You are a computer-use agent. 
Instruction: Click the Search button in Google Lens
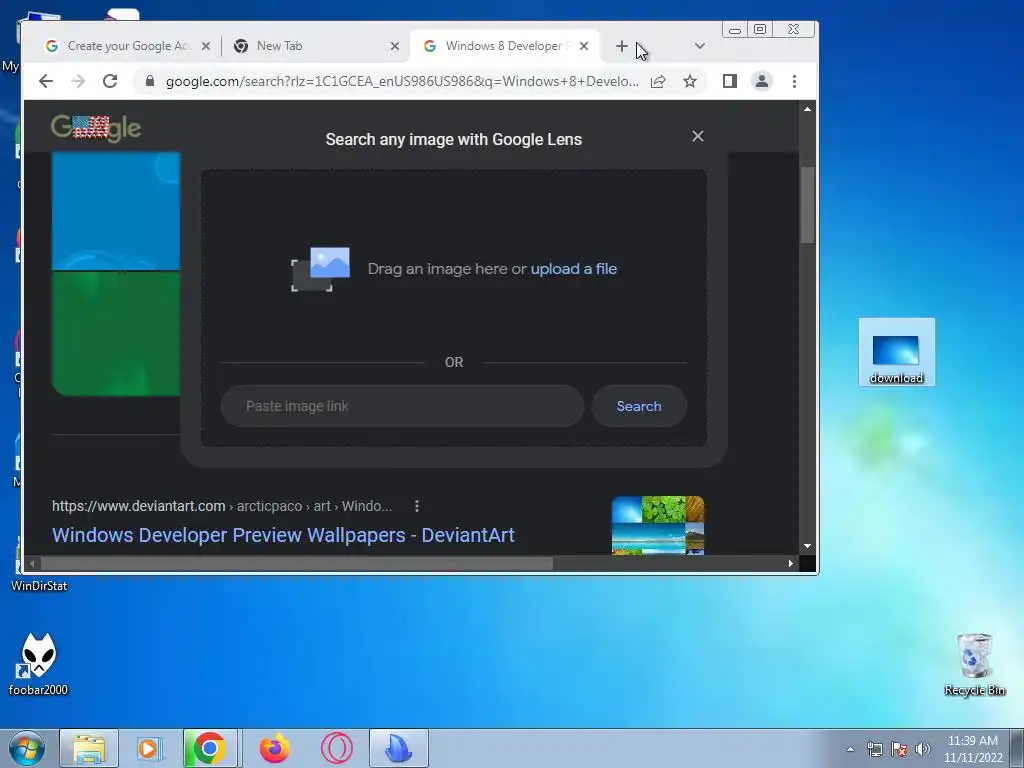click(x=639, y=406)
